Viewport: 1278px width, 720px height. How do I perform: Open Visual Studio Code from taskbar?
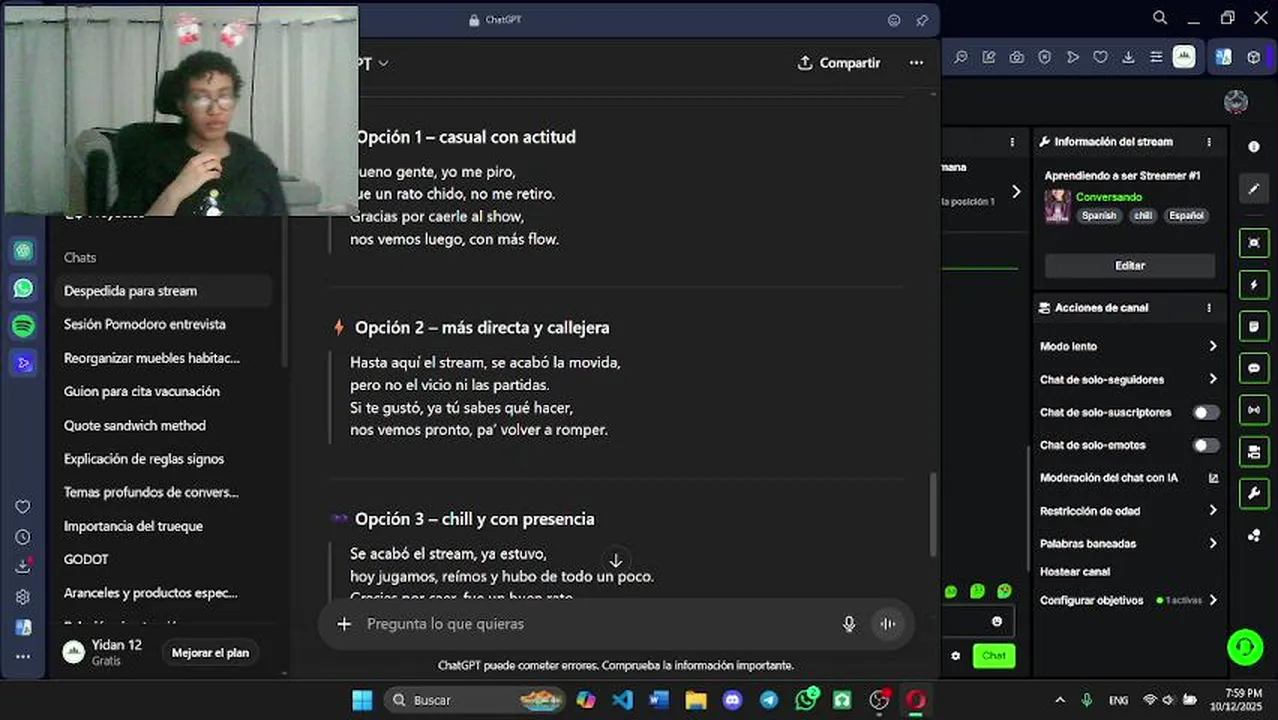(x=622, y=700)
